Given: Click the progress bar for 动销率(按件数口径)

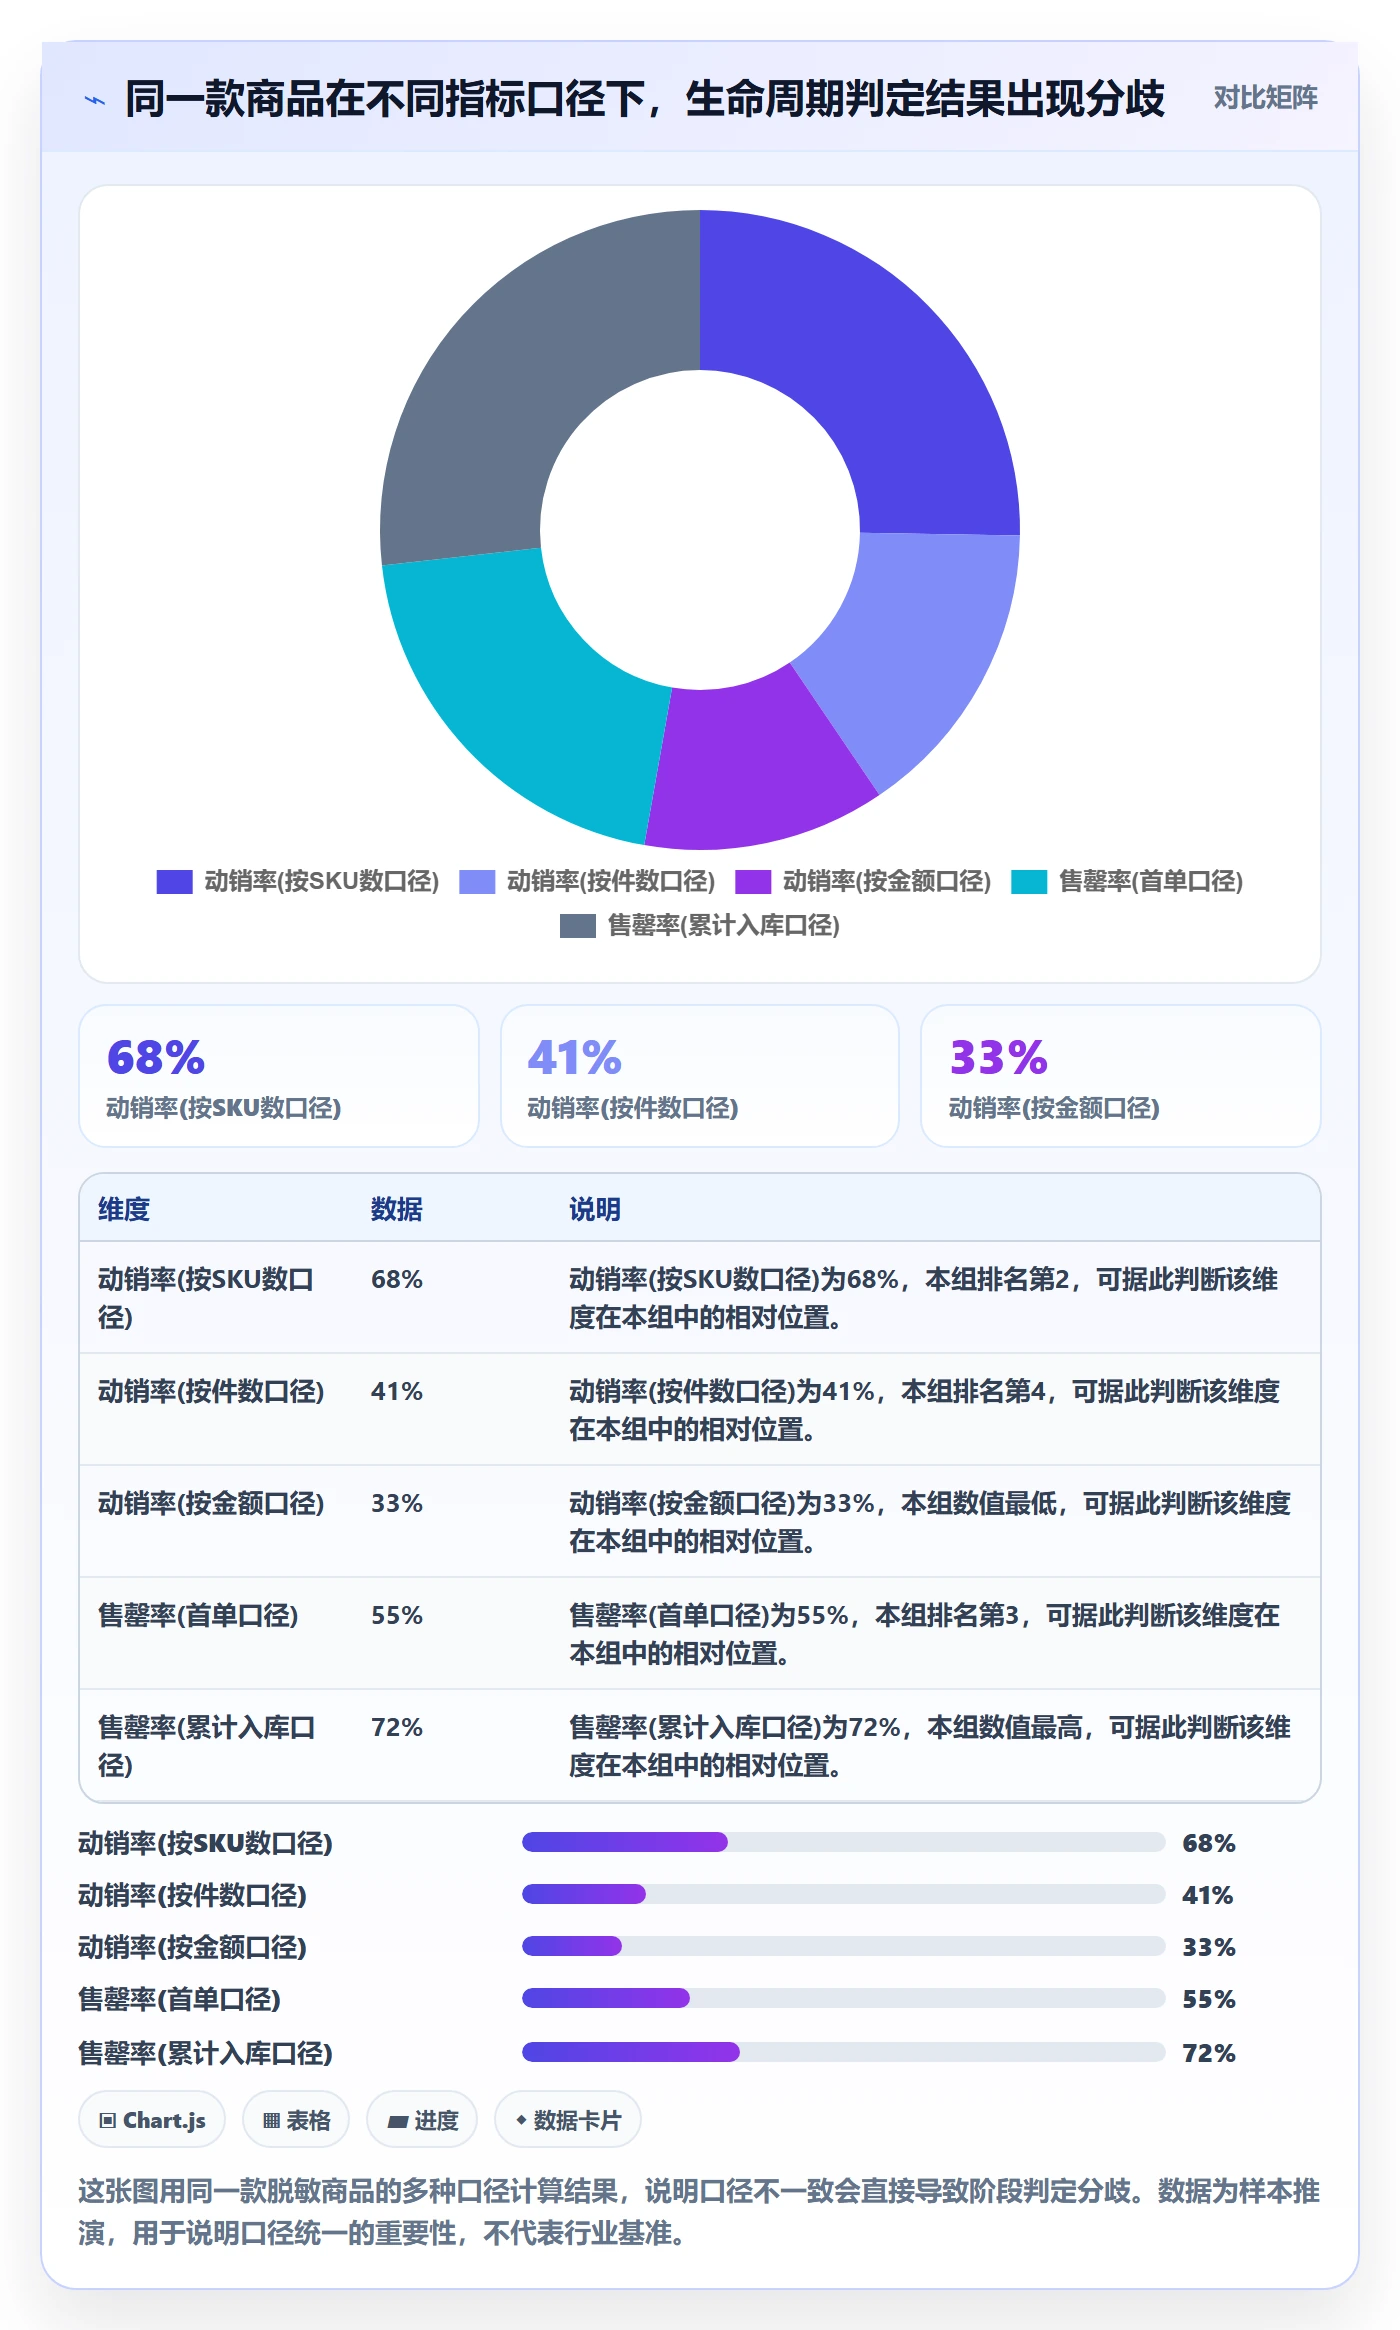Looking at the screenshot, I should pyautogui.click(x=844, y=1894).
